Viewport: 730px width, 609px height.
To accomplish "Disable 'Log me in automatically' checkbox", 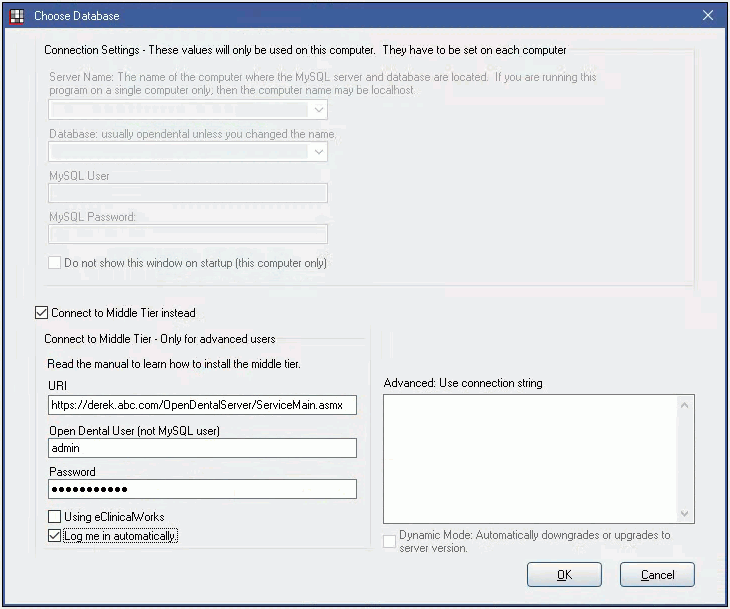I will point(55,536).
